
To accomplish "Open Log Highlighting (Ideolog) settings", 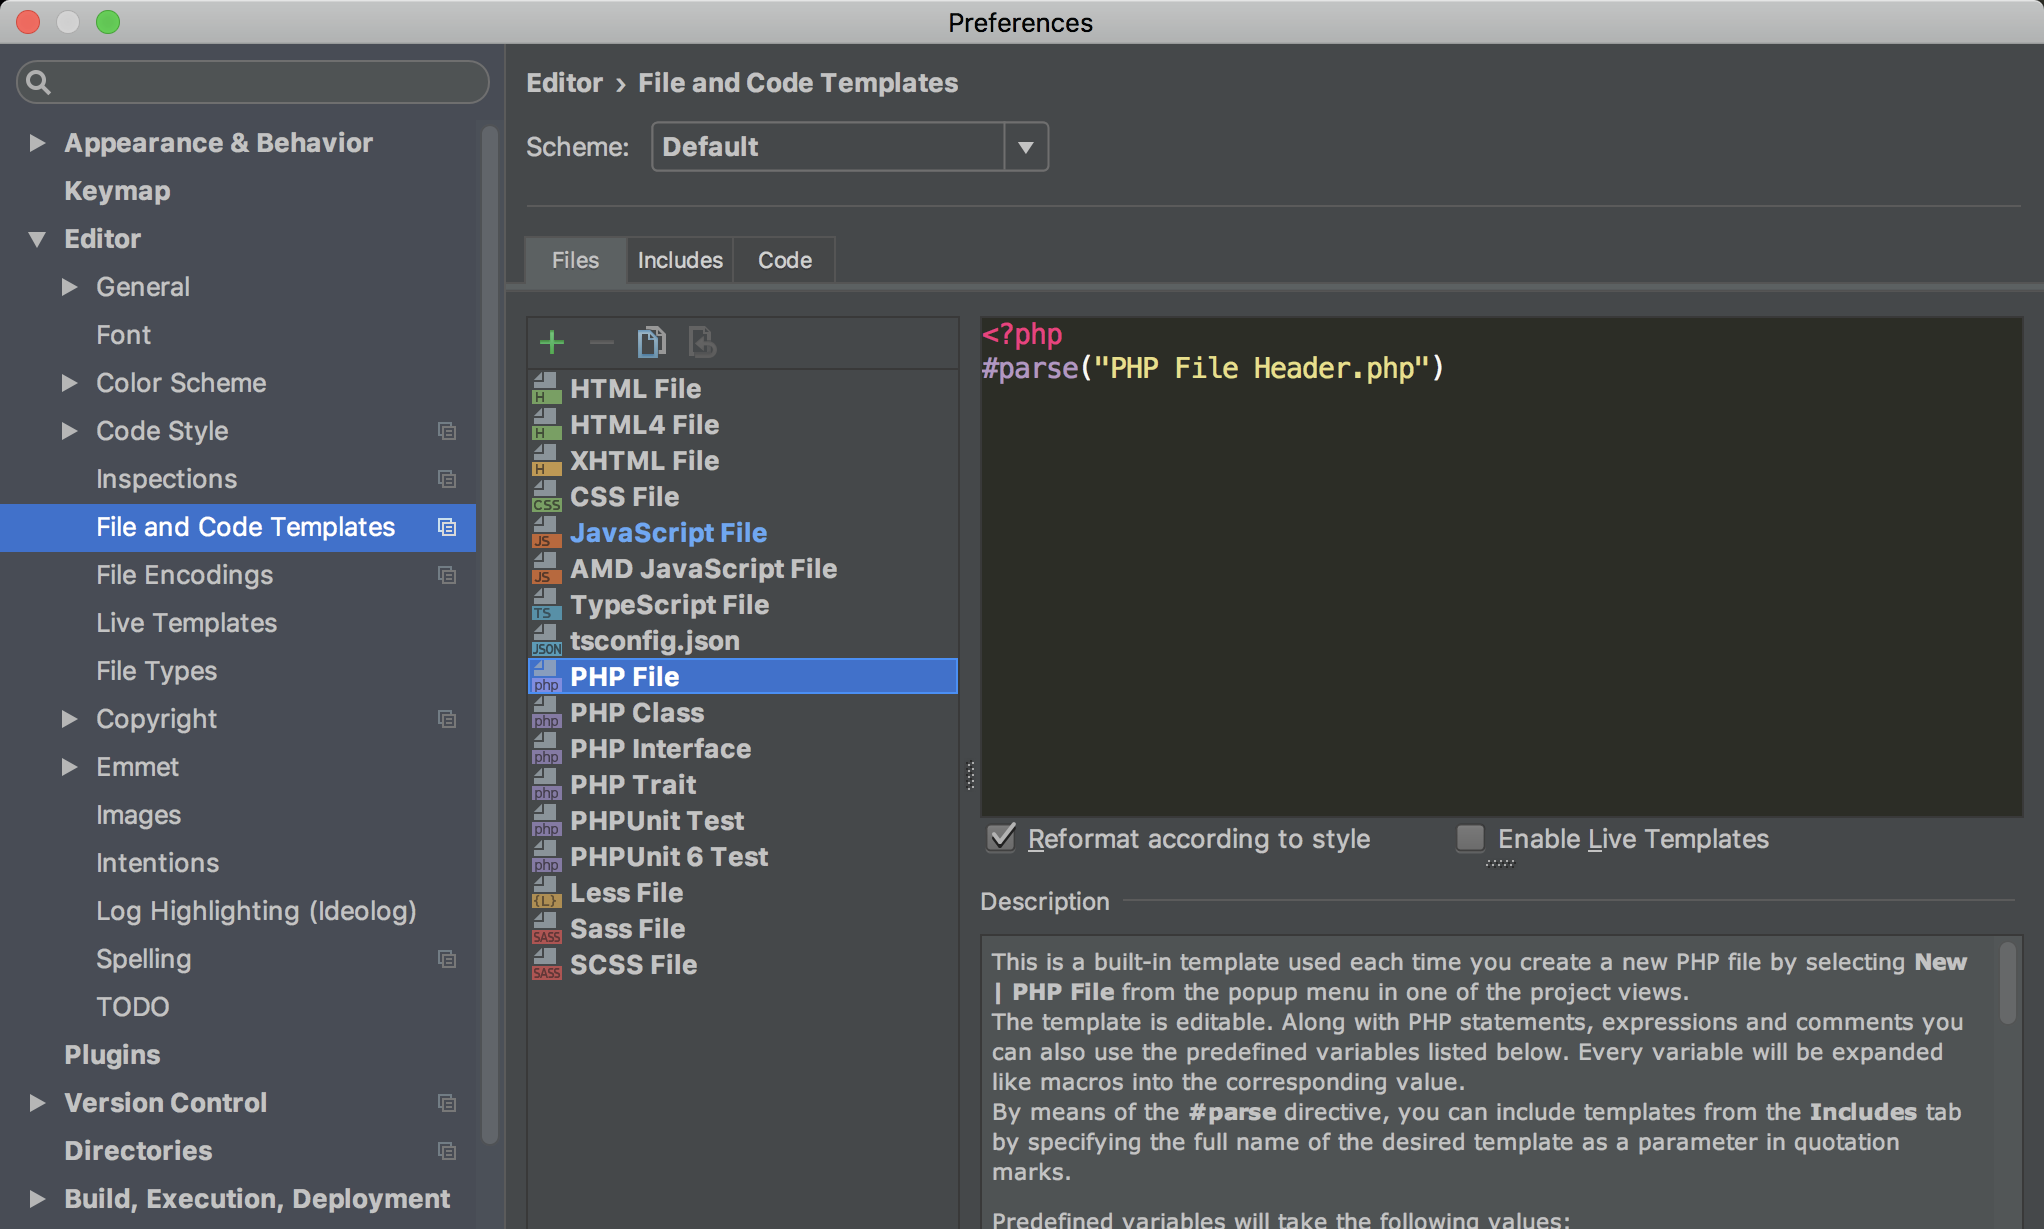I will 256,911.
